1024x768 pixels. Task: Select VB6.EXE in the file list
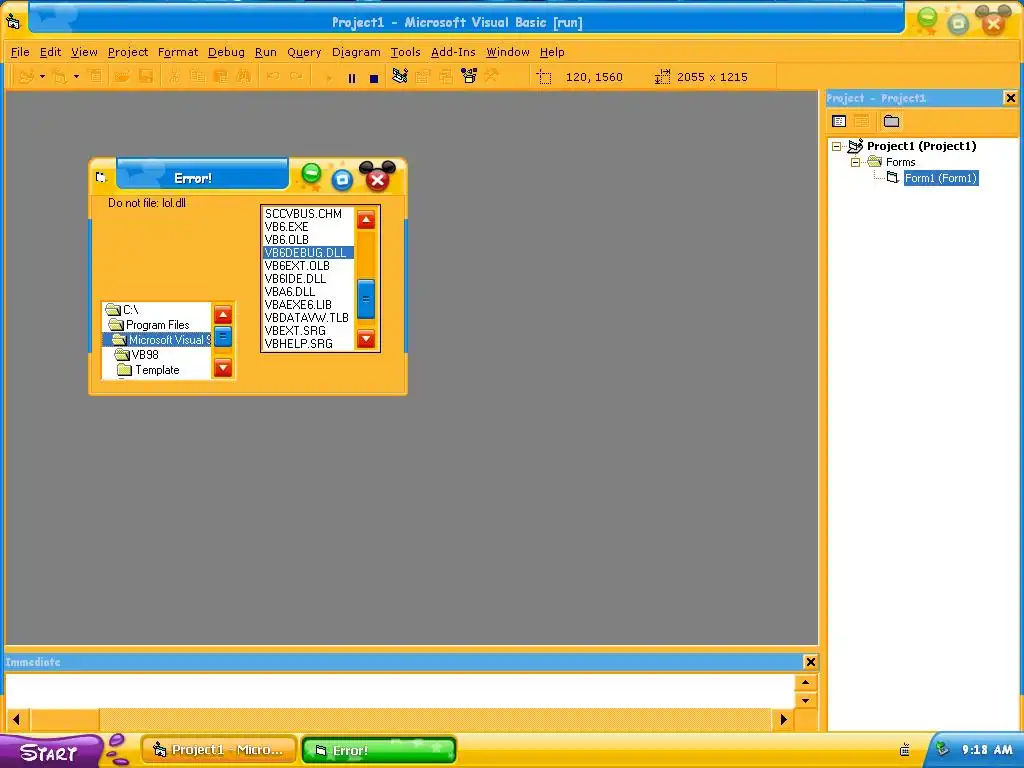[x=308, y=227]
